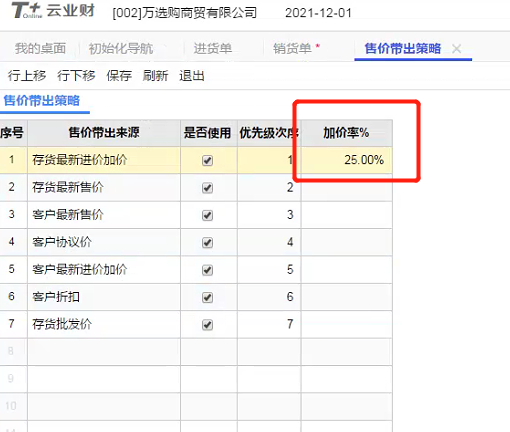
Task: Click the 刷新 refresh button
Action: (155, 76)
